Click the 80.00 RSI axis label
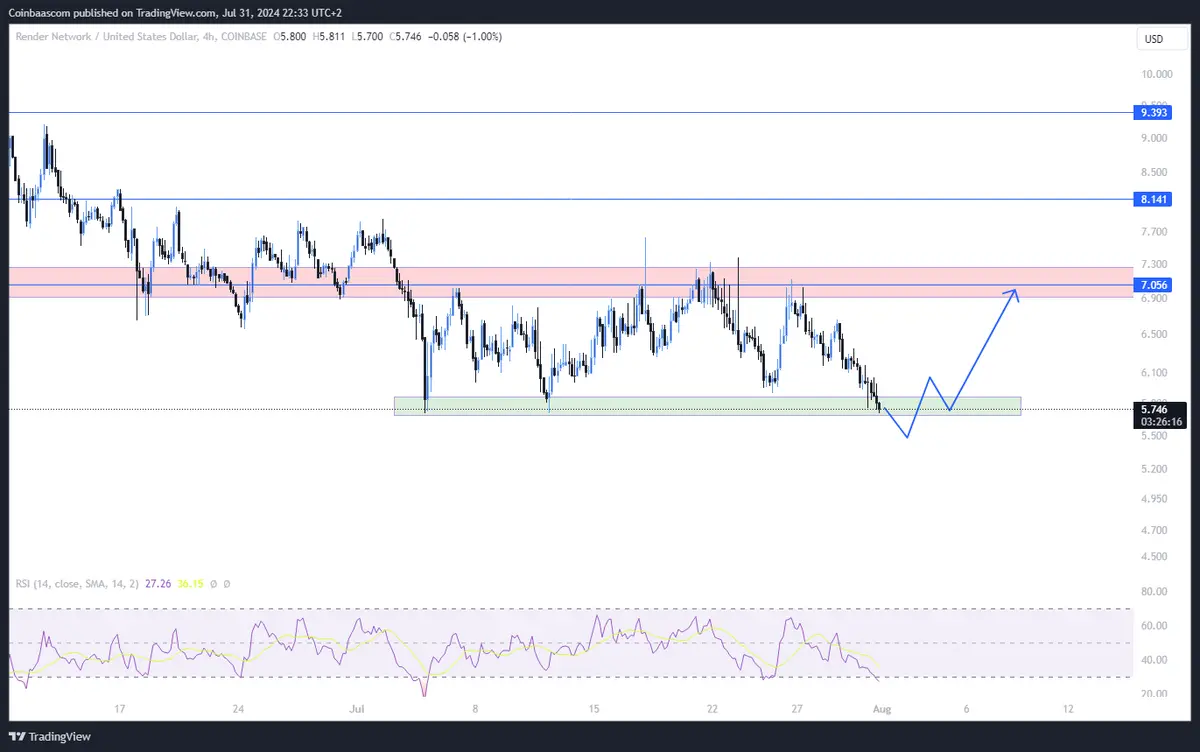Screen dimensions: 1200x752 click(x=1154, y=591)
